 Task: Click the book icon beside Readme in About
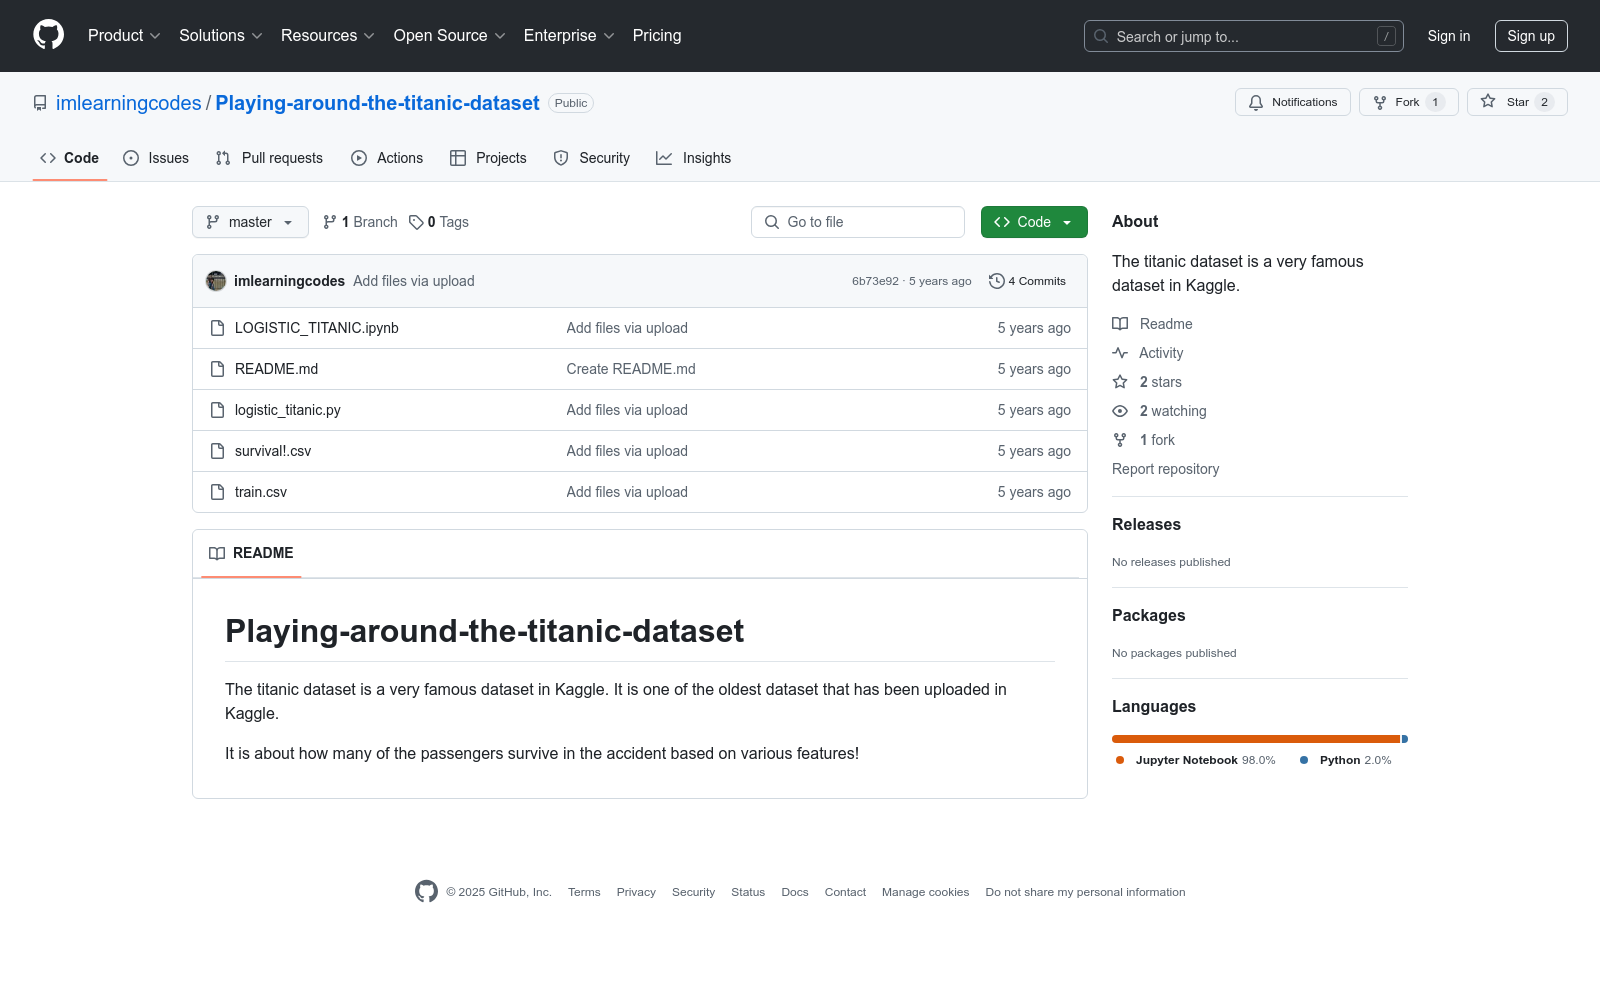pyautogui.click(x=1120, y=324)
